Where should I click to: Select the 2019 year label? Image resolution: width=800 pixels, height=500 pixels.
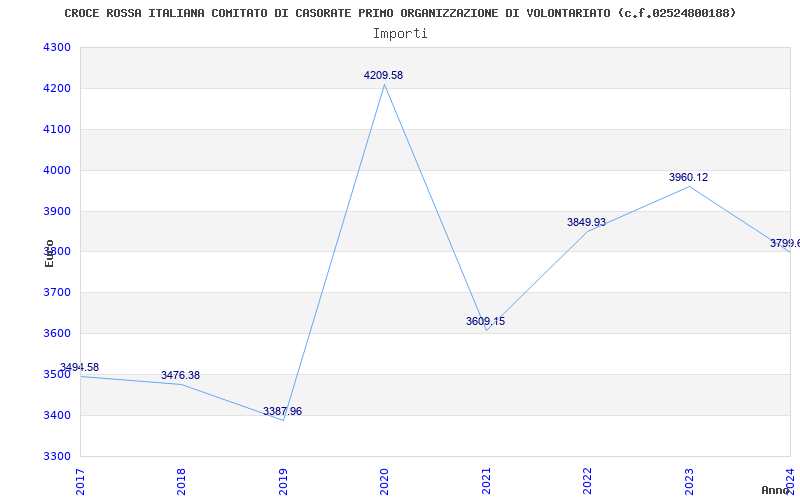click(283, 482)
